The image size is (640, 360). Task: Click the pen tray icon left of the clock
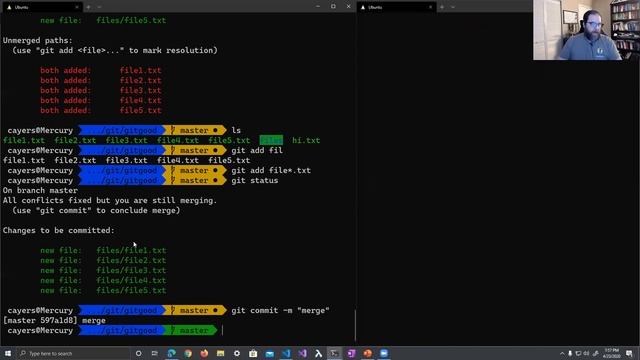click(x=596, y=353)
